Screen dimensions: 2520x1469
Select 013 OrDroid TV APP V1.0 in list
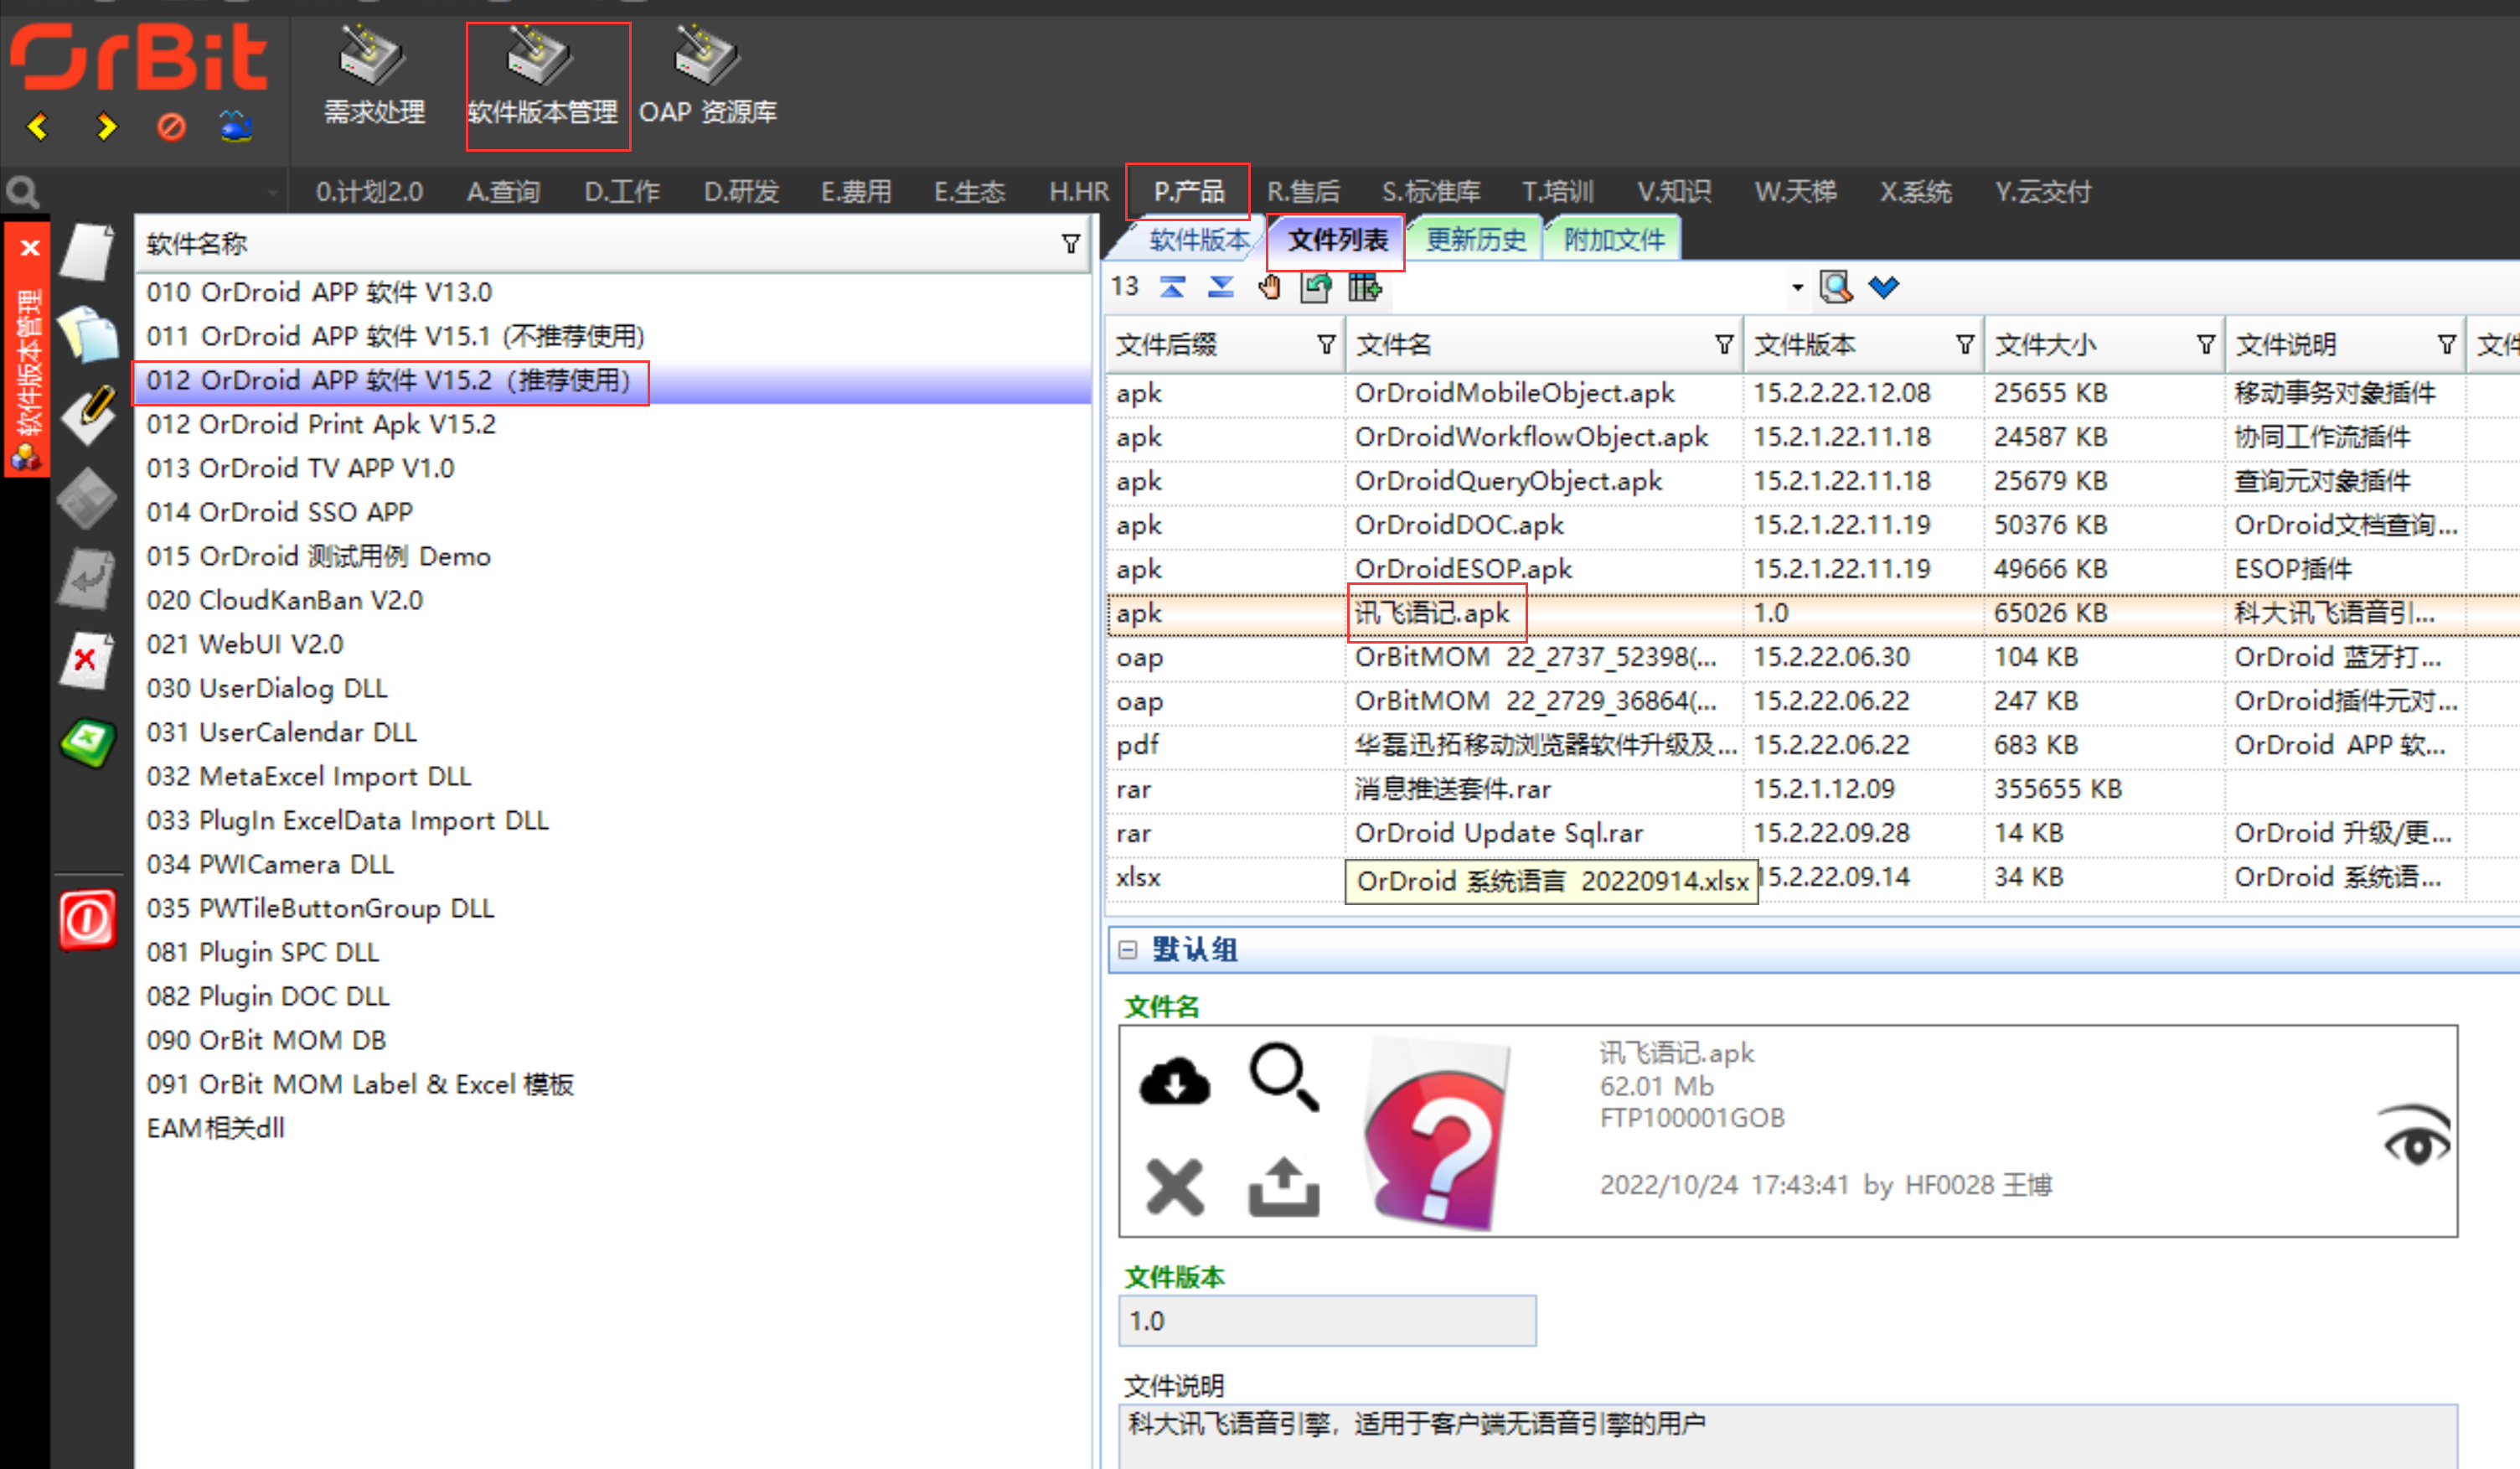[x=613, y=468]
